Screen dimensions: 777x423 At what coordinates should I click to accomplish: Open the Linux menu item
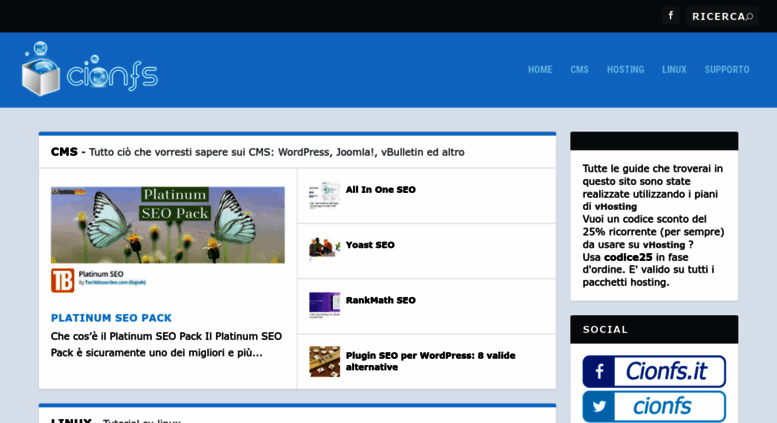[674, 69]
